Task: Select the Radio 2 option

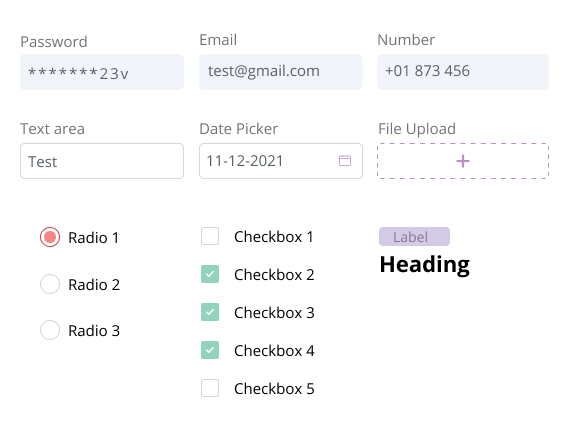Action: click(x=50, y=284)
